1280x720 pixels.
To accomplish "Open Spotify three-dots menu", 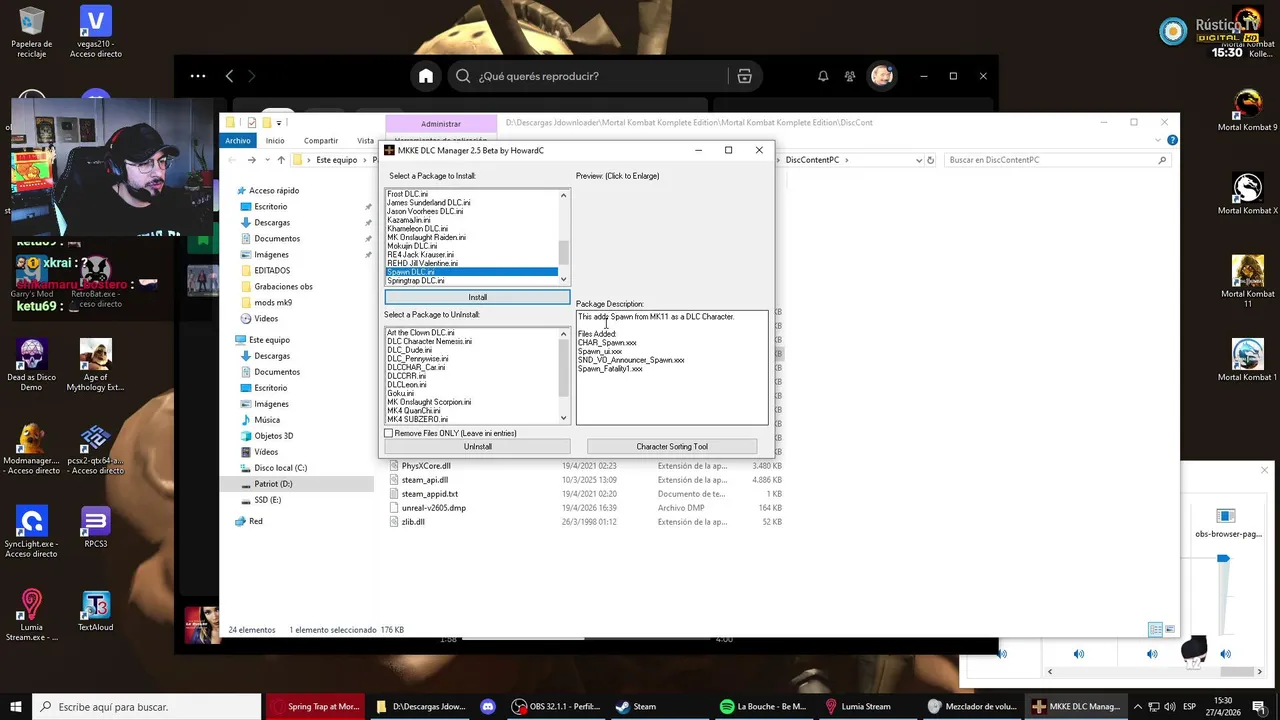I will pos(198,76).
